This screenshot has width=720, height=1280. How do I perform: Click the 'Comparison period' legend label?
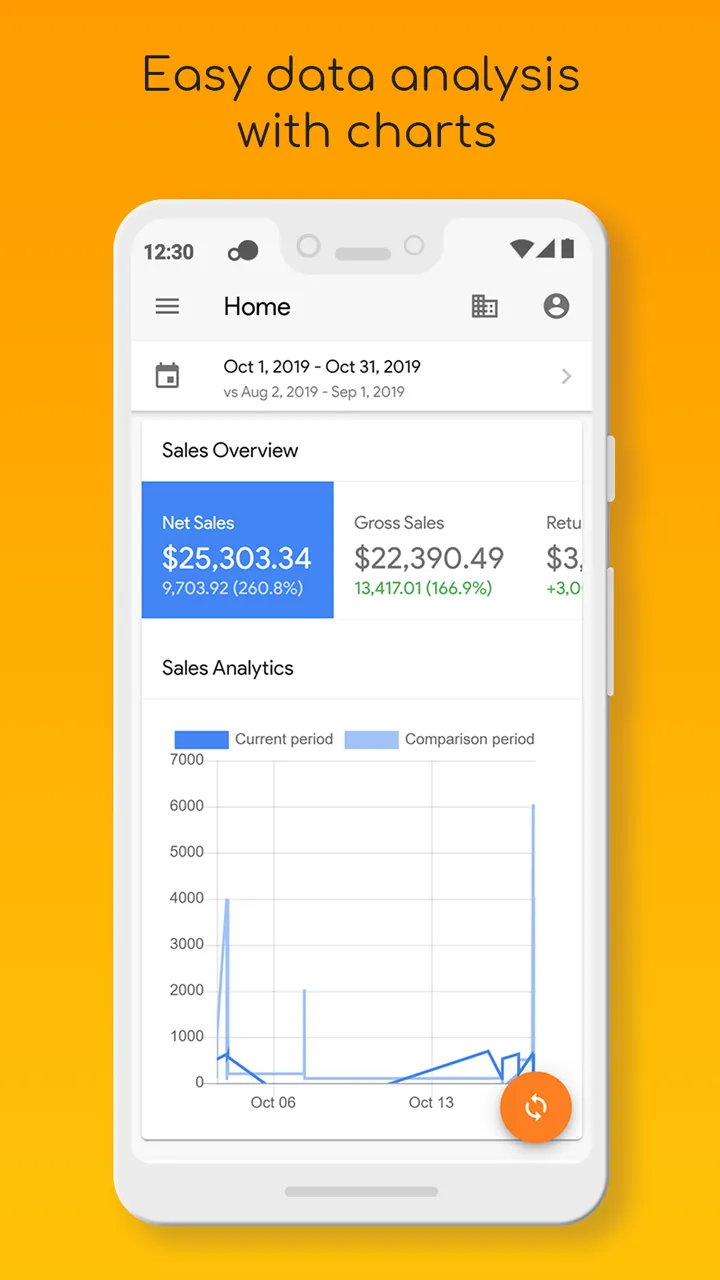point(470,739)
